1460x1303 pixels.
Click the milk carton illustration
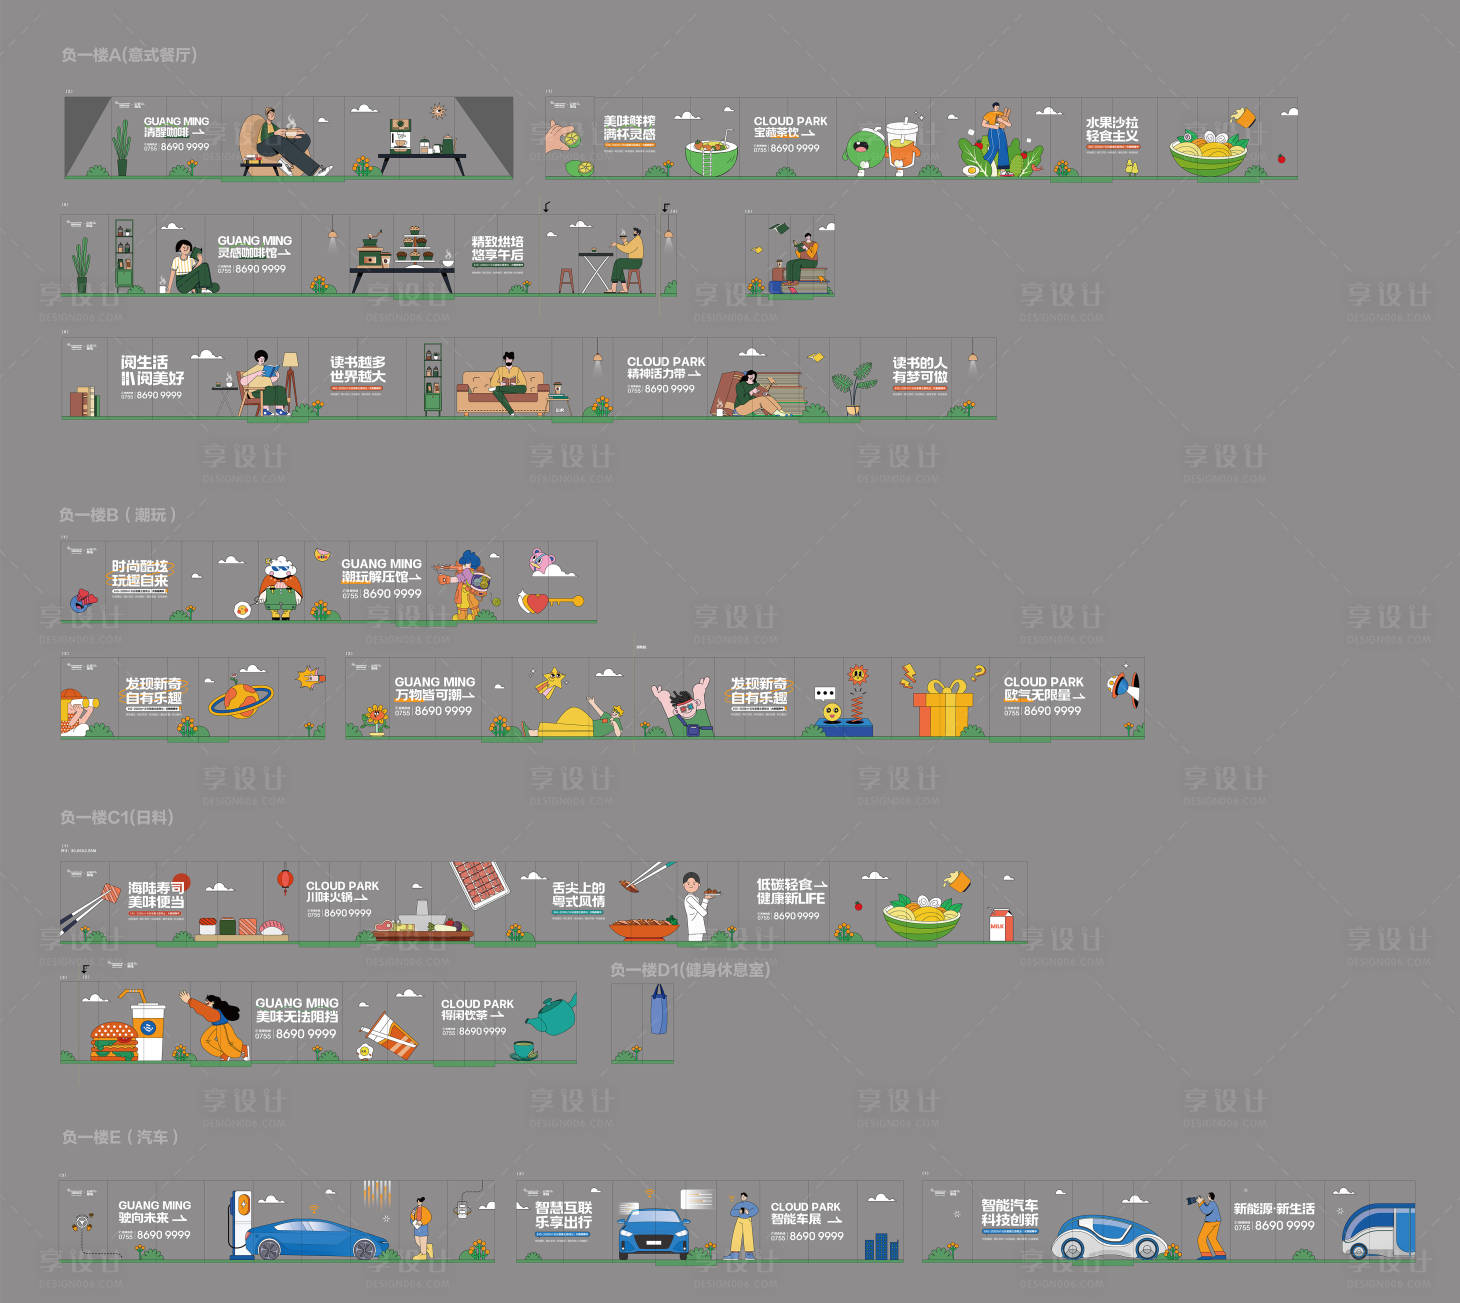coord(1000,924)
